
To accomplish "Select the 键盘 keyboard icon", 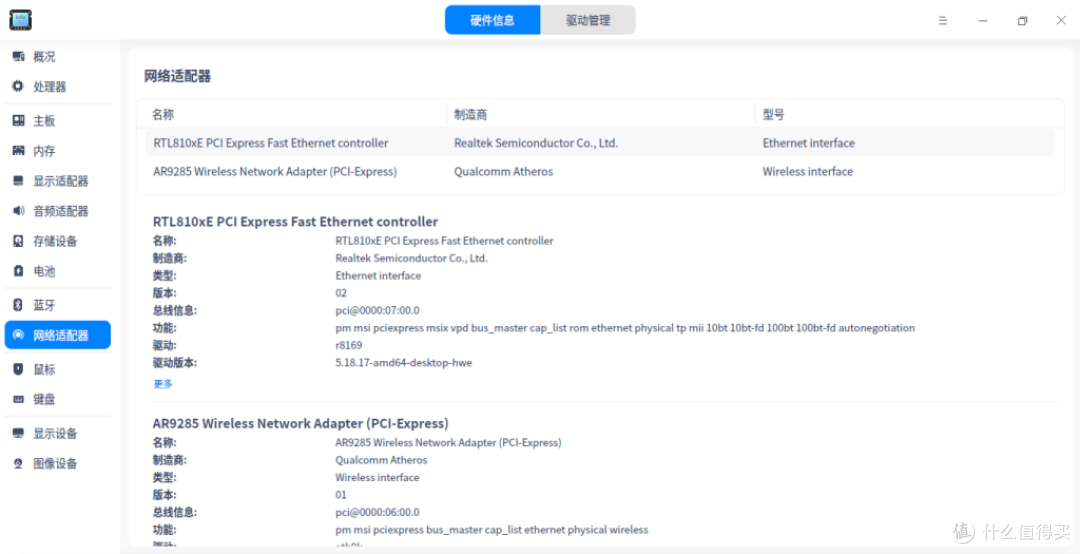I will pyautogui.click(x=19, y=399).
